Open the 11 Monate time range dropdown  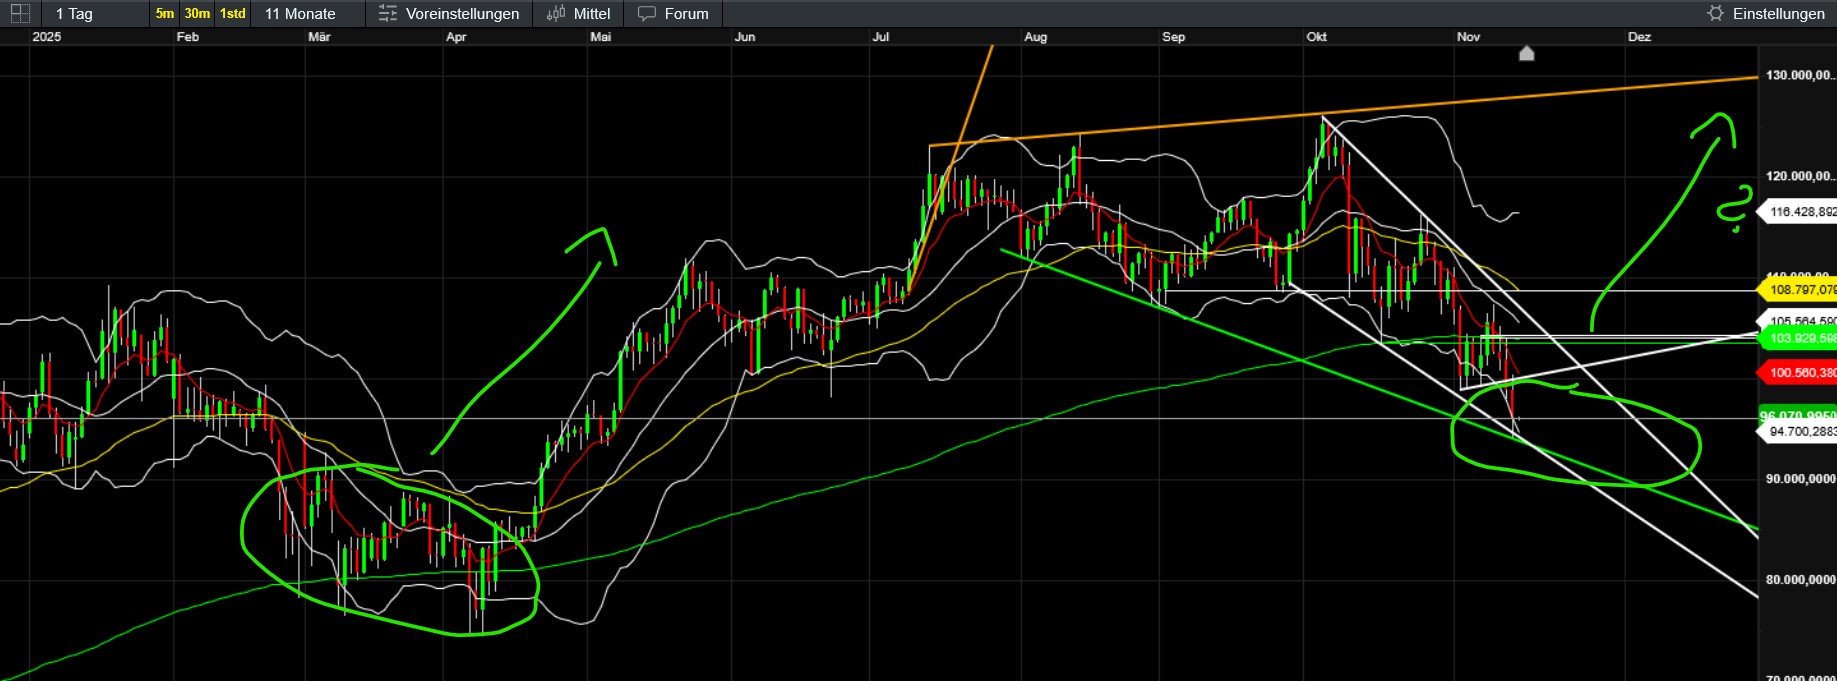(x=300, y=14)
